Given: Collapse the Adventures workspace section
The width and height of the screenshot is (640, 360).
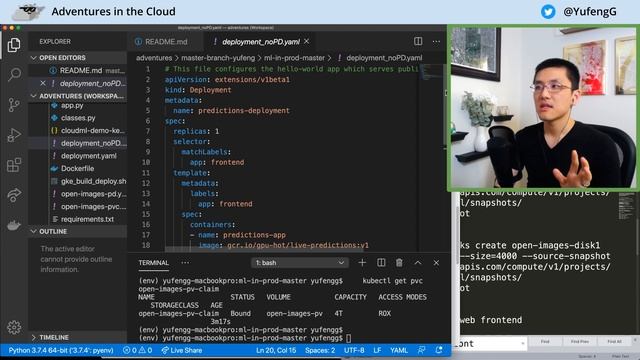Looking at the screenshot, I should coord(78,96).
